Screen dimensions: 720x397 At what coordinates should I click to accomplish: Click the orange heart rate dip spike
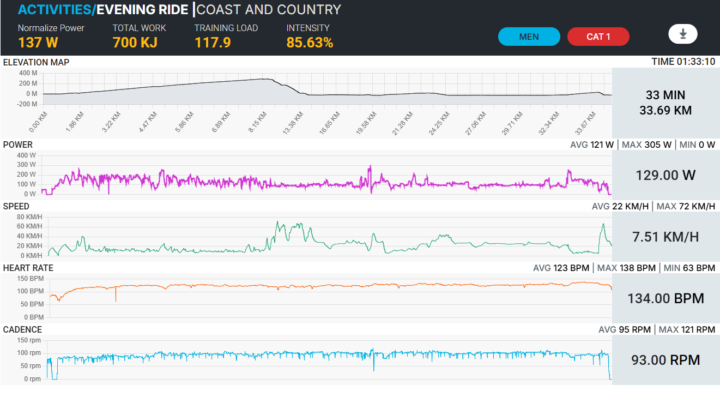point(116,294)
